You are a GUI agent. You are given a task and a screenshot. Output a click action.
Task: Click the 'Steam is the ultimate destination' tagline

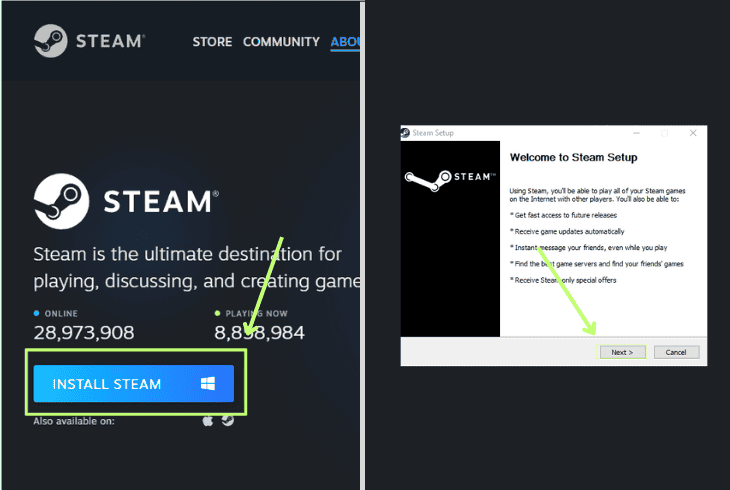tap(196, 267)
